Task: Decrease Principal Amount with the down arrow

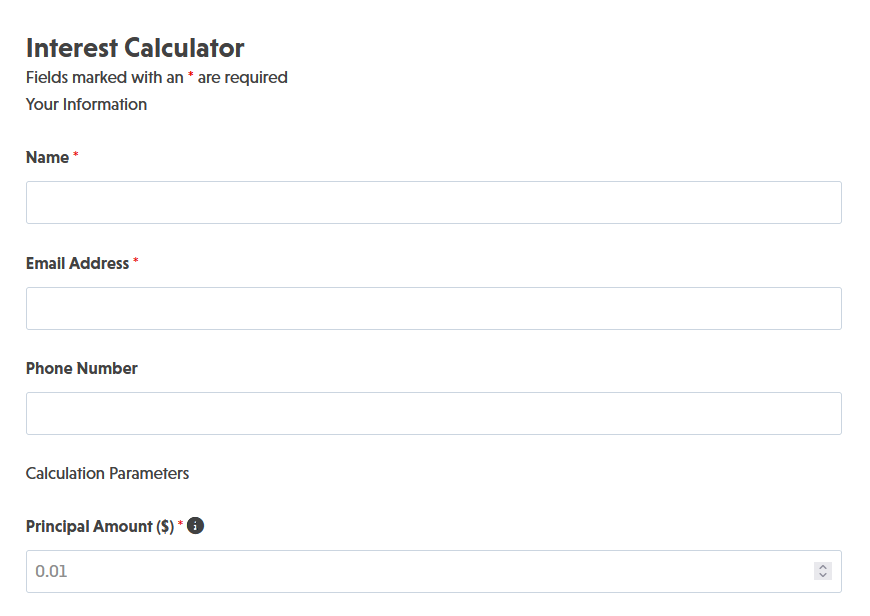Action: coord(823,576)
